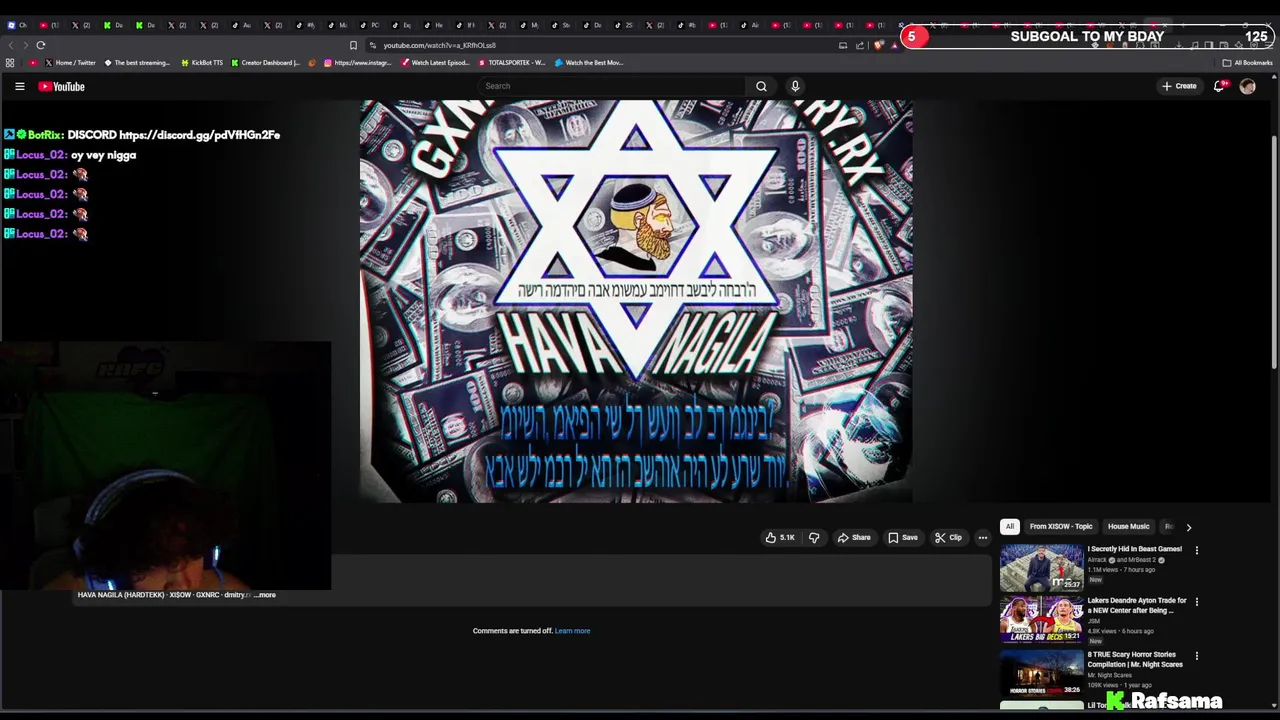
Task: Open 8 TRUE Scary Horror Stories thumbnail
Action: 1041,673
